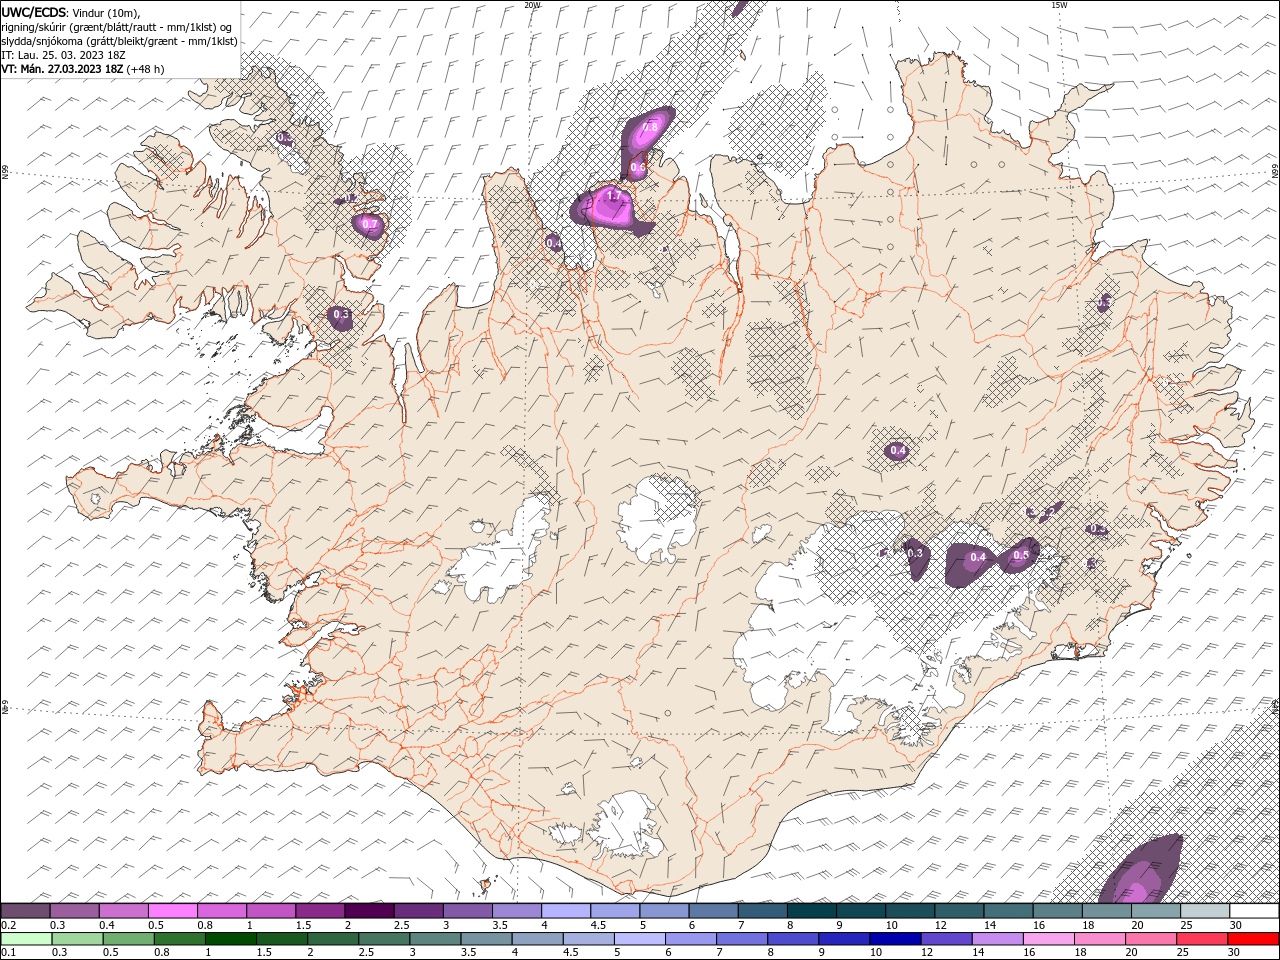Pick the darkest purple swatch labeled 2

click(368, 911)
